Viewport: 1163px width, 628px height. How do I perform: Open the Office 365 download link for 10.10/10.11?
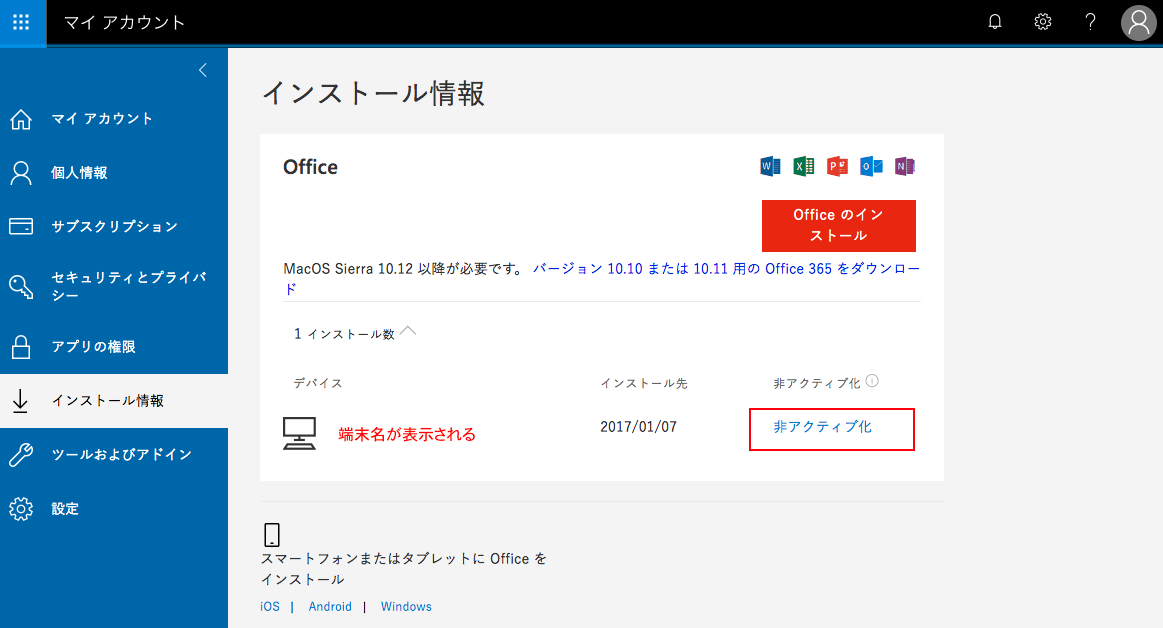[726, 269]
